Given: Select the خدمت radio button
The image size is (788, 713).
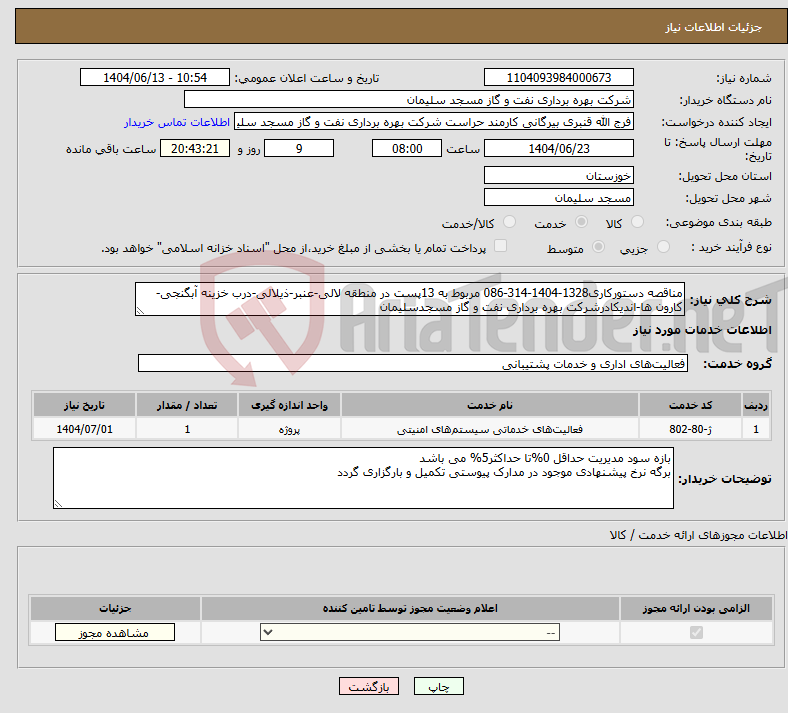Looking at the screenshot, I should (581, 222).
